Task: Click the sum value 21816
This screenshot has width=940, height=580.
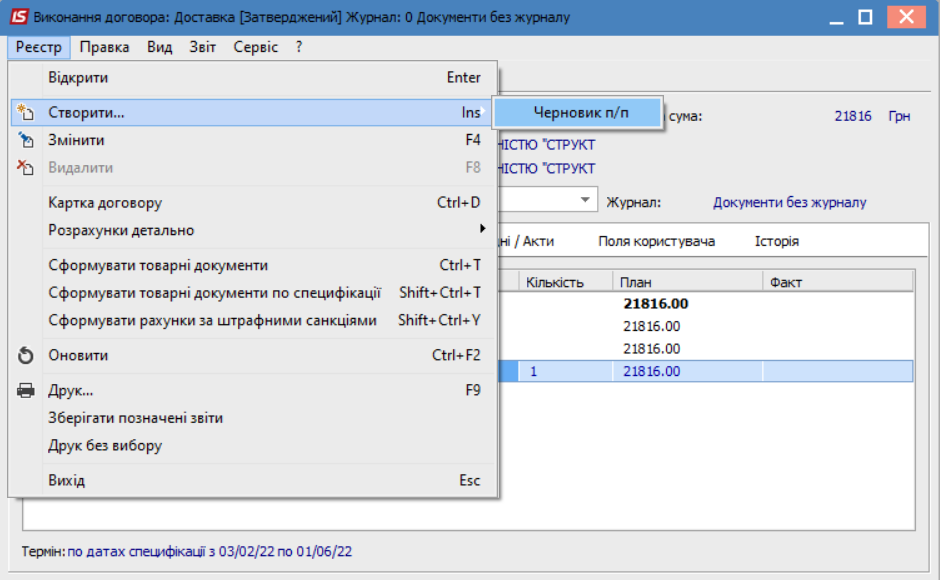Action: tap(852, 116)
